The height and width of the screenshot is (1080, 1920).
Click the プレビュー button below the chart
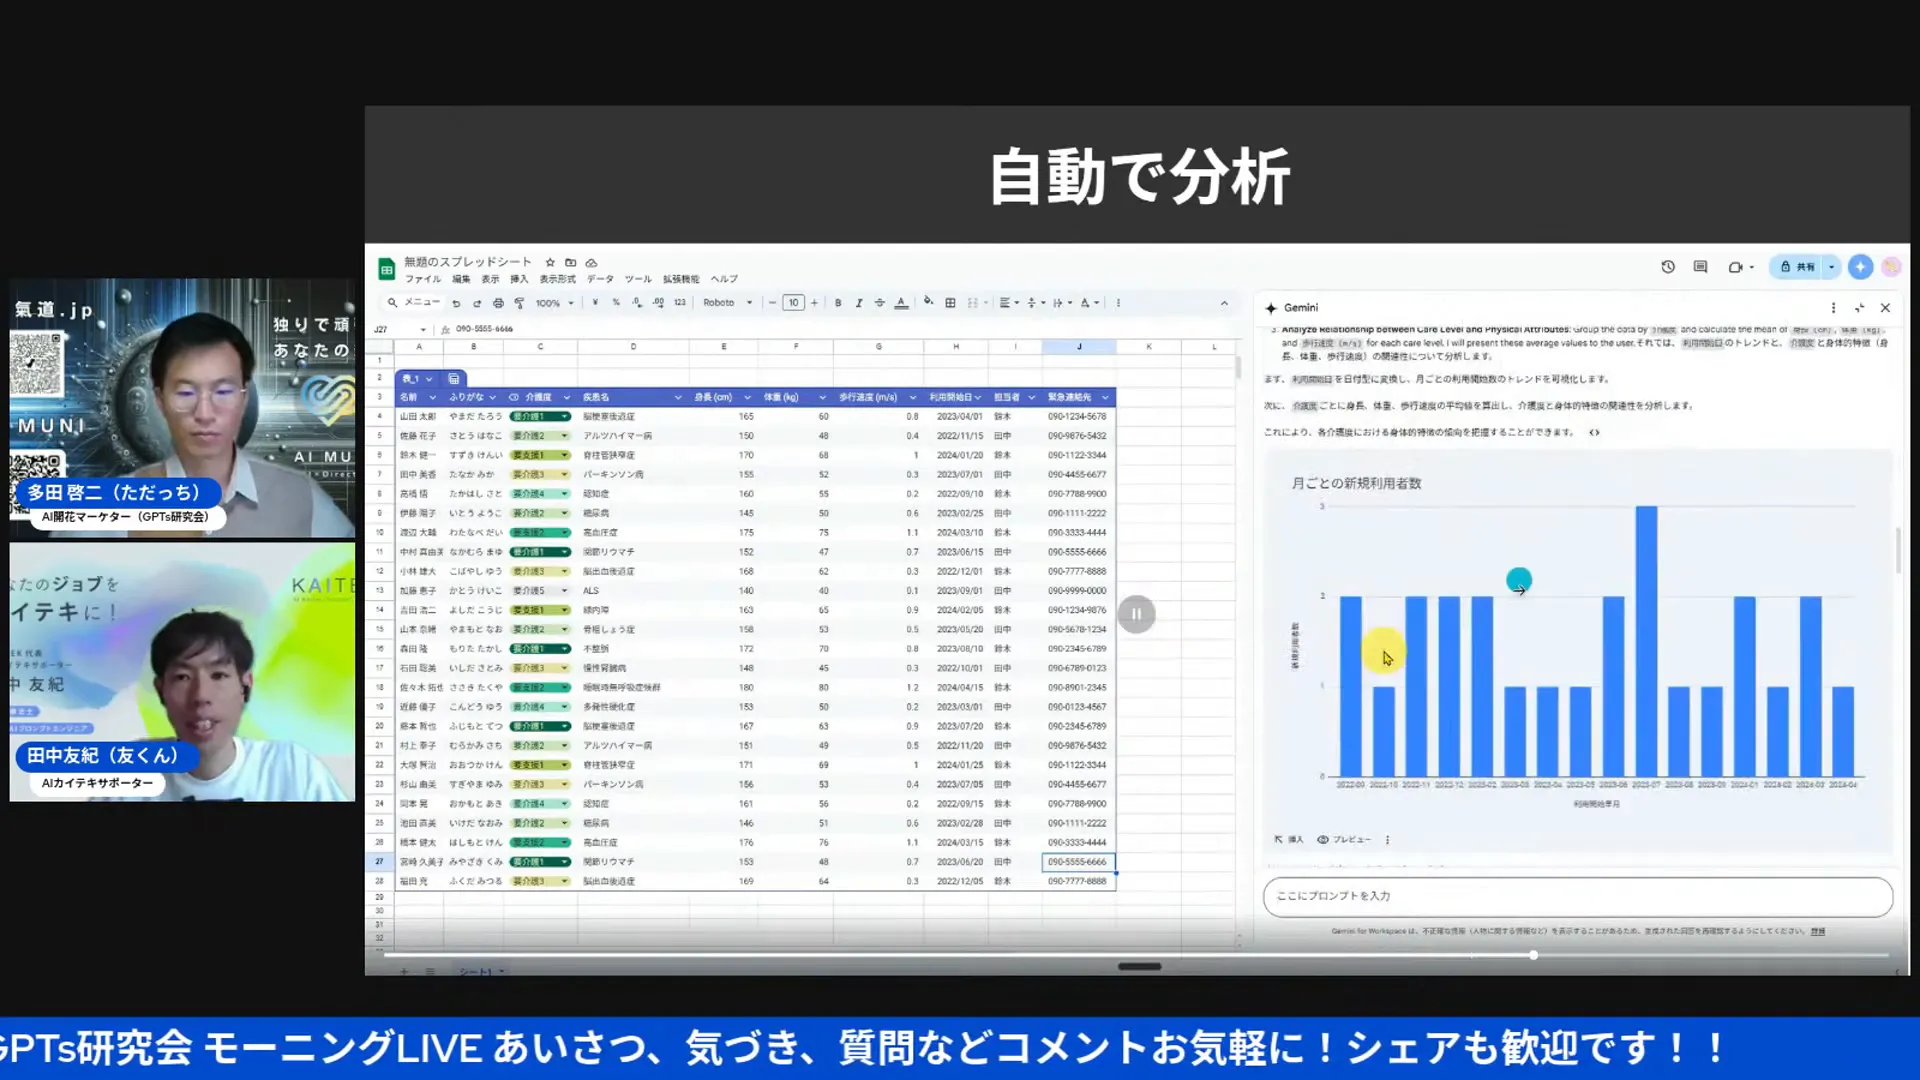[x=1344, y=840]
